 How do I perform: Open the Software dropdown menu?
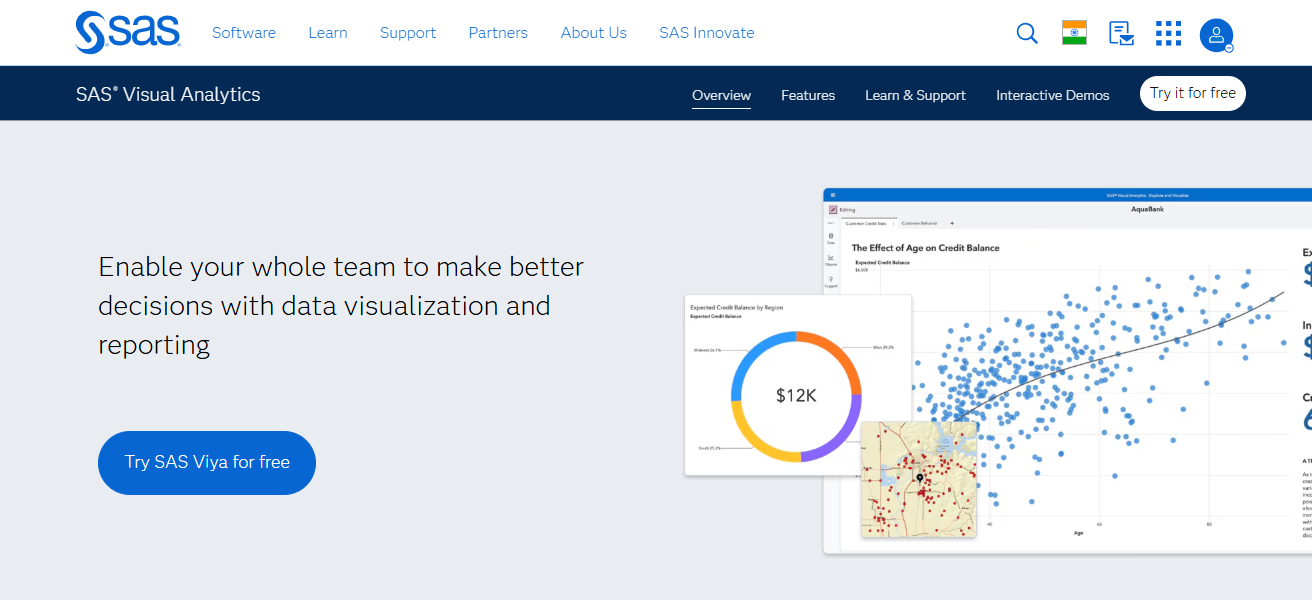pos(243,32)
